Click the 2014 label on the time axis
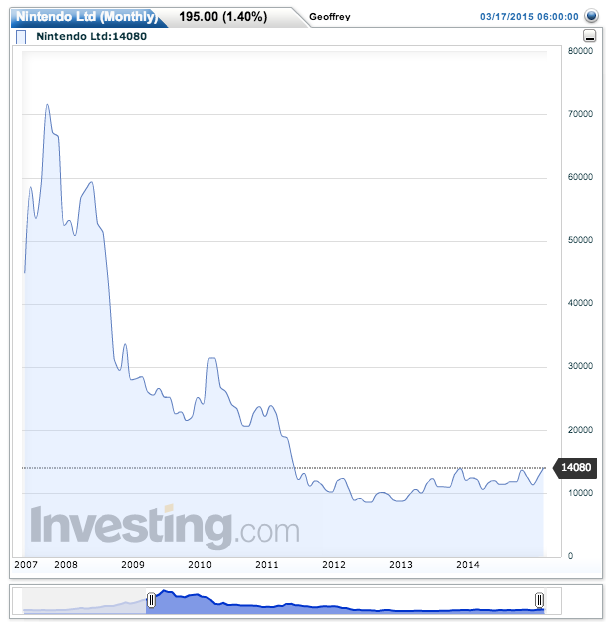Image resolution: width=613 pixels, height=627 pixels. [468, 565]
